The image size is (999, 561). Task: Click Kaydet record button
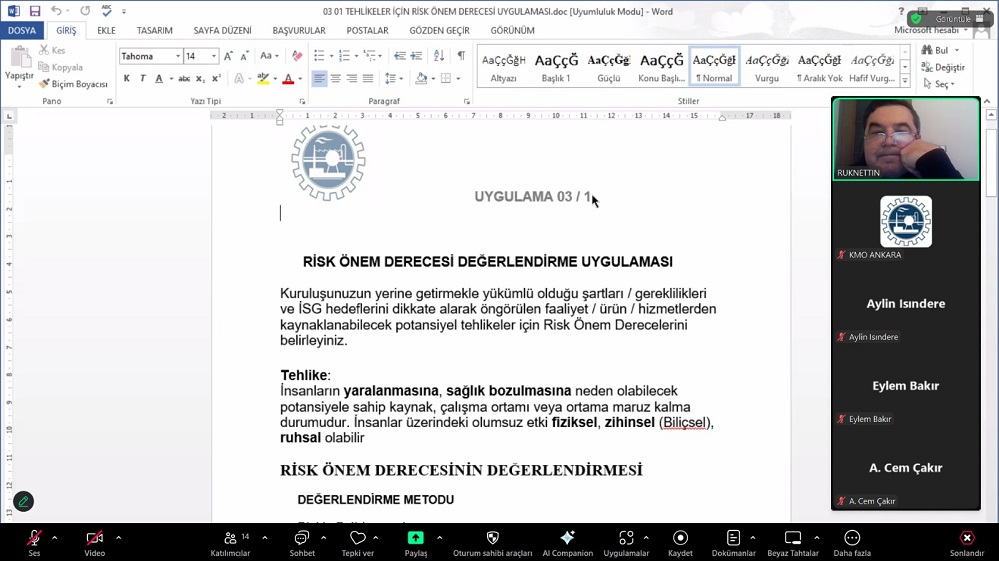point(680,543)
